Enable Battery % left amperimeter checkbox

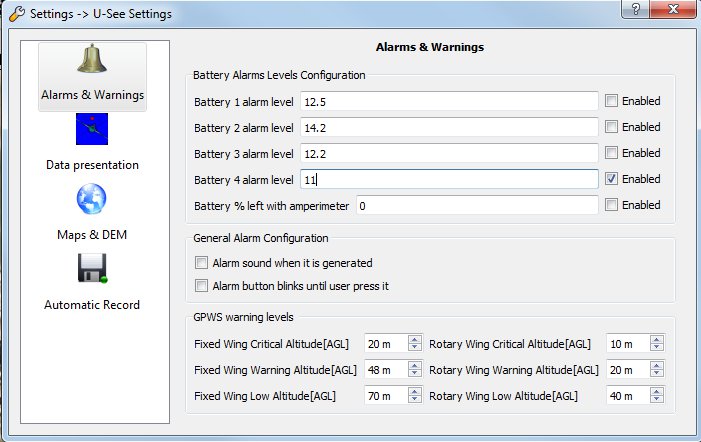(611, 205)
